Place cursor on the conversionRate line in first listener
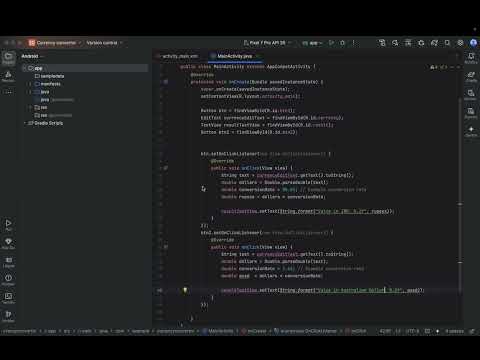480x360 pixels. (293, 189)
